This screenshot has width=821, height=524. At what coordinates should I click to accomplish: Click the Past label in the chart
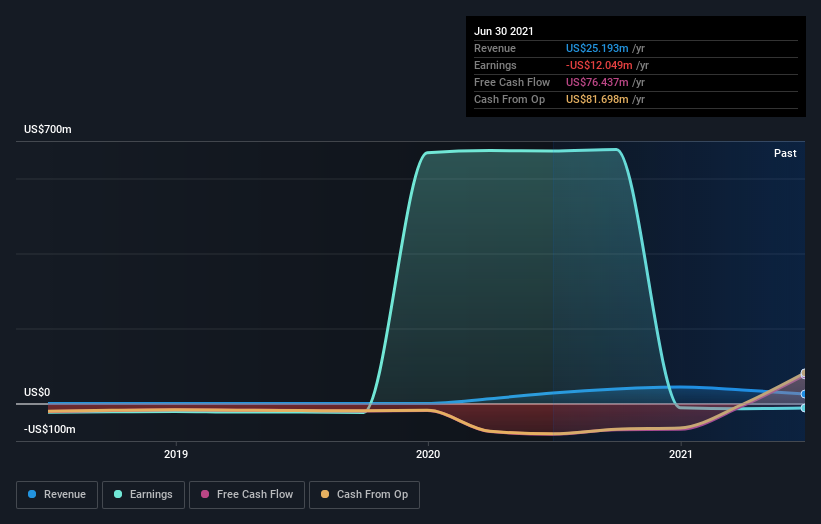(x=785, y=153)
